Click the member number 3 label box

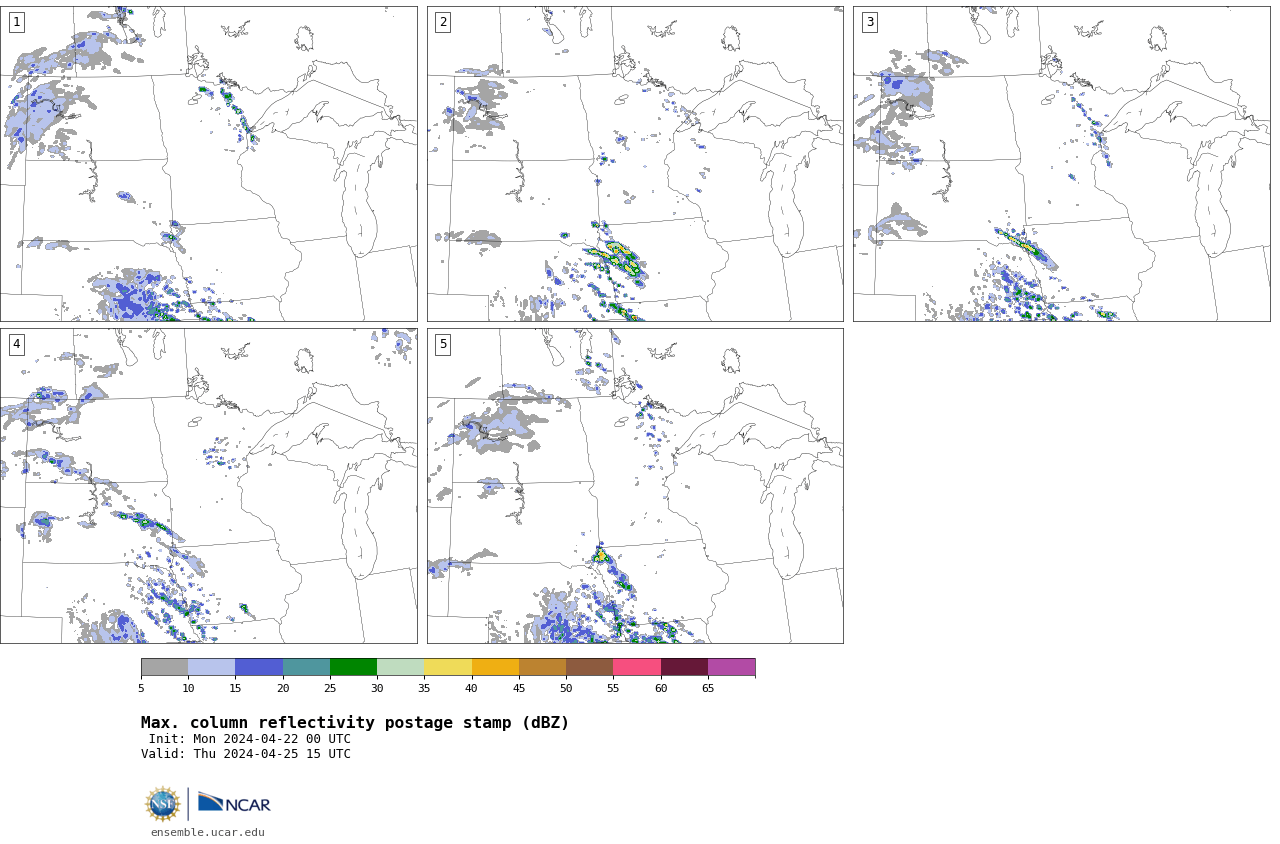[869, 22]
